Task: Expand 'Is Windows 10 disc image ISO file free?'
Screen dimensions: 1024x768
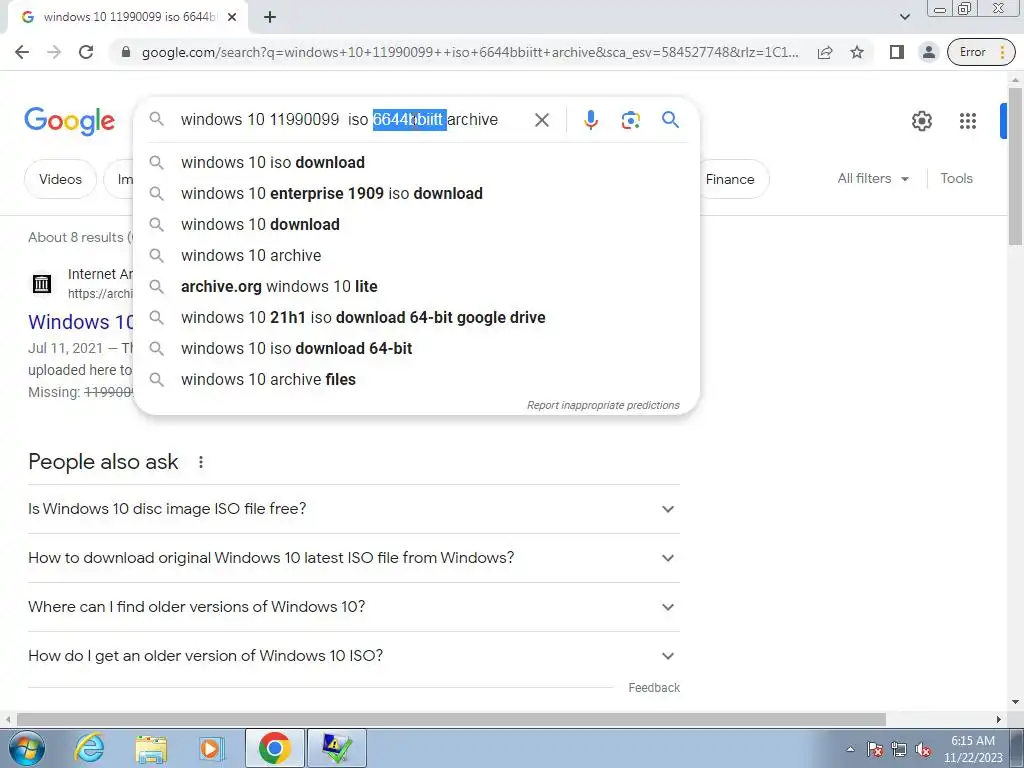Action: [x=353, y=509]
